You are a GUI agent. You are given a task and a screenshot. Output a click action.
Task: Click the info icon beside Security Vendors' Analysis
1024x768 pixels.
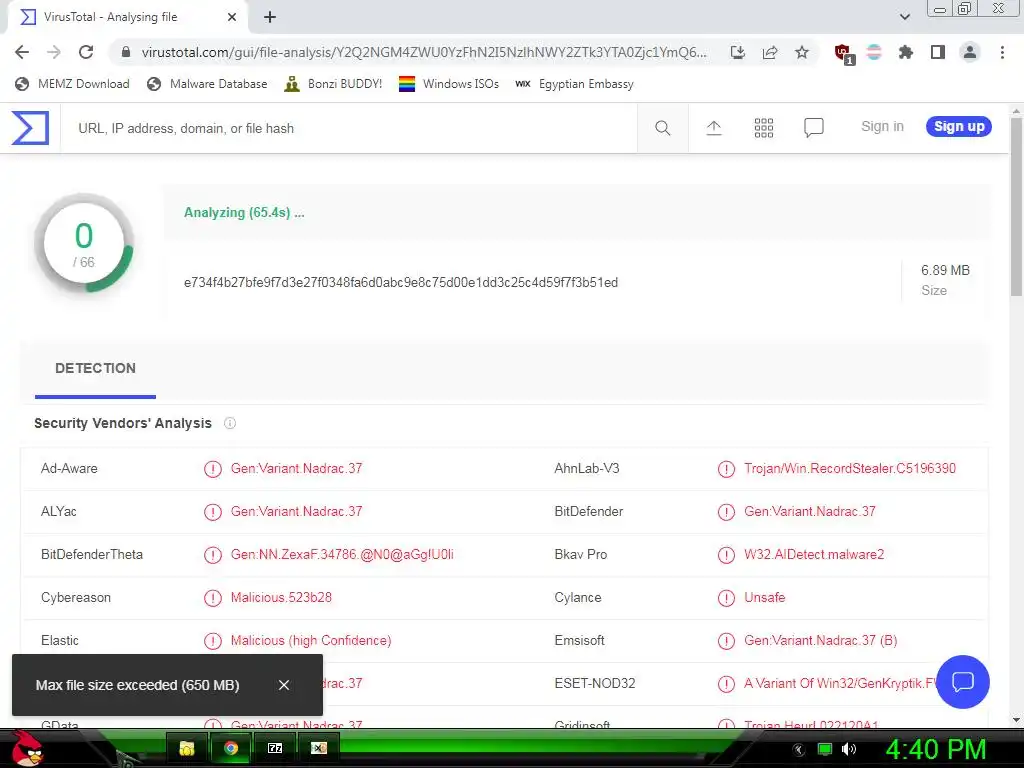[230, 423]
